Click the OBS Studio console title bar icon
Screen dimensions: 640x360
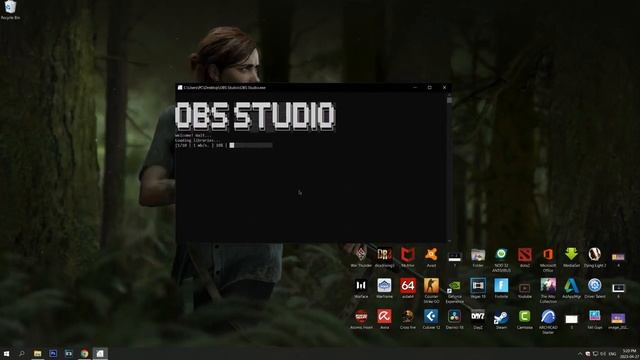pos(180,87)
